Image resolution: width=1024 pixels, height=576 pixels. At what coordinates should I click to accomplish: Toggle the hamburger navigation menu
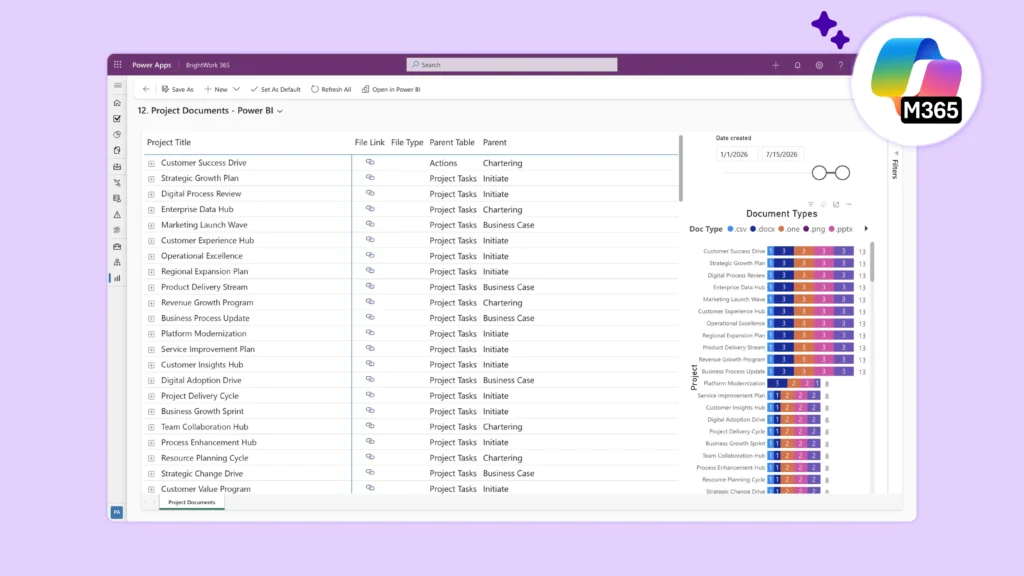pos(118,86)
